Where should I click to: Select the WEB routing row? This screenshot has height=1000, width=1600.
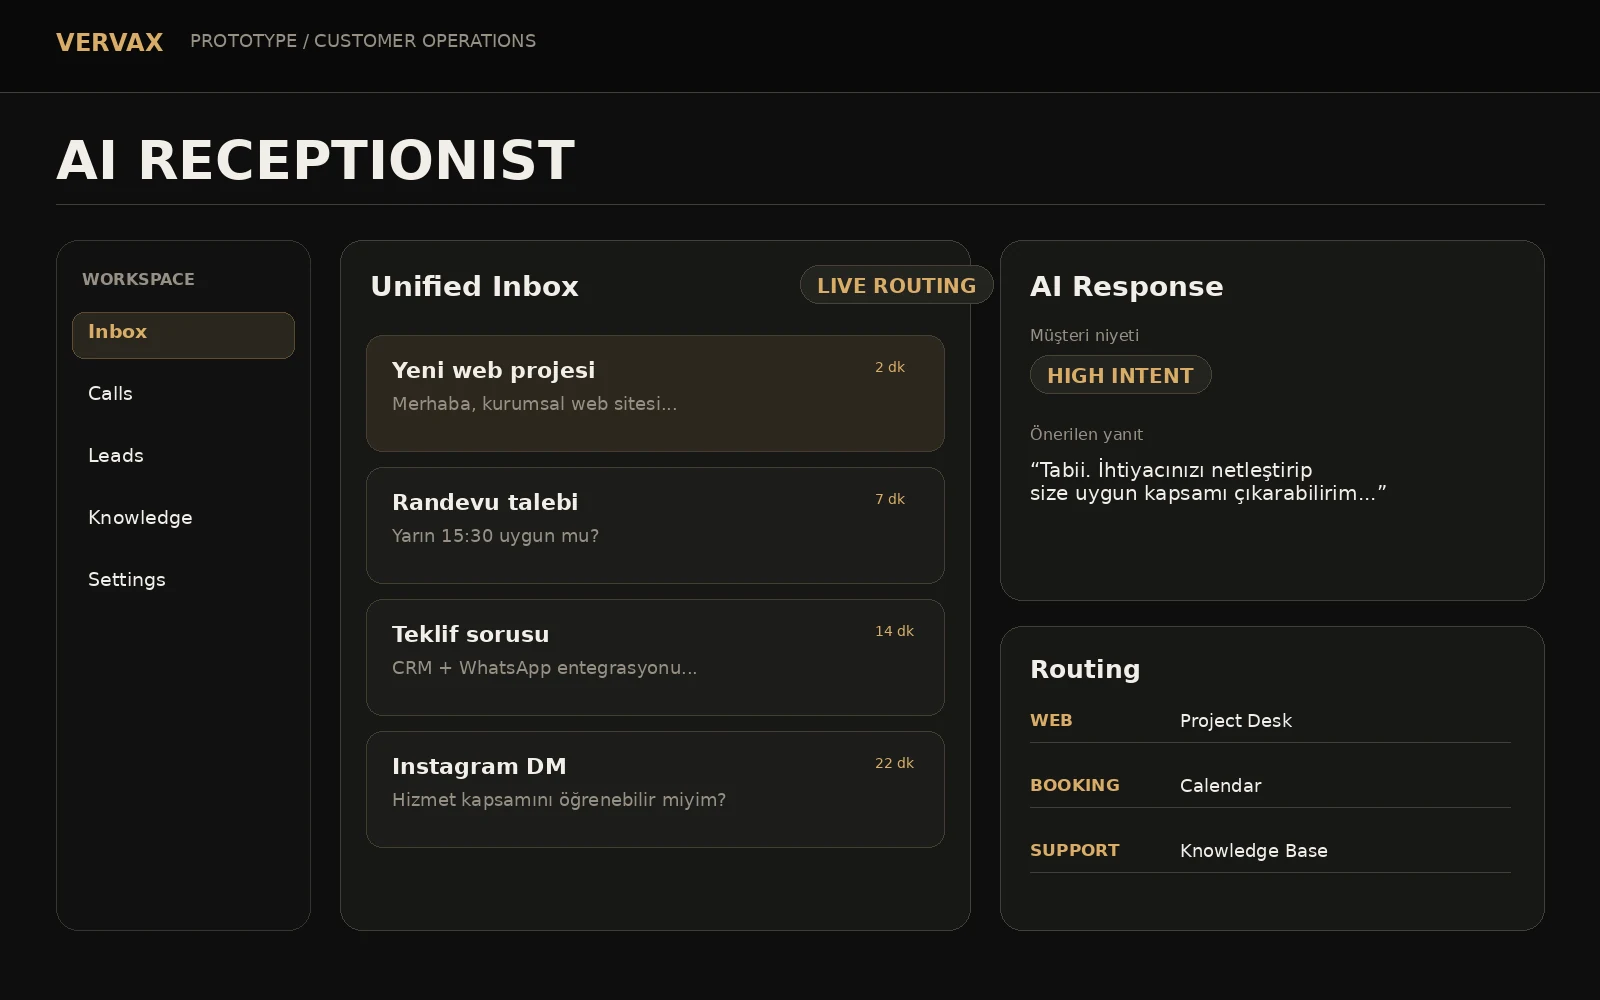coord(1270,721)
